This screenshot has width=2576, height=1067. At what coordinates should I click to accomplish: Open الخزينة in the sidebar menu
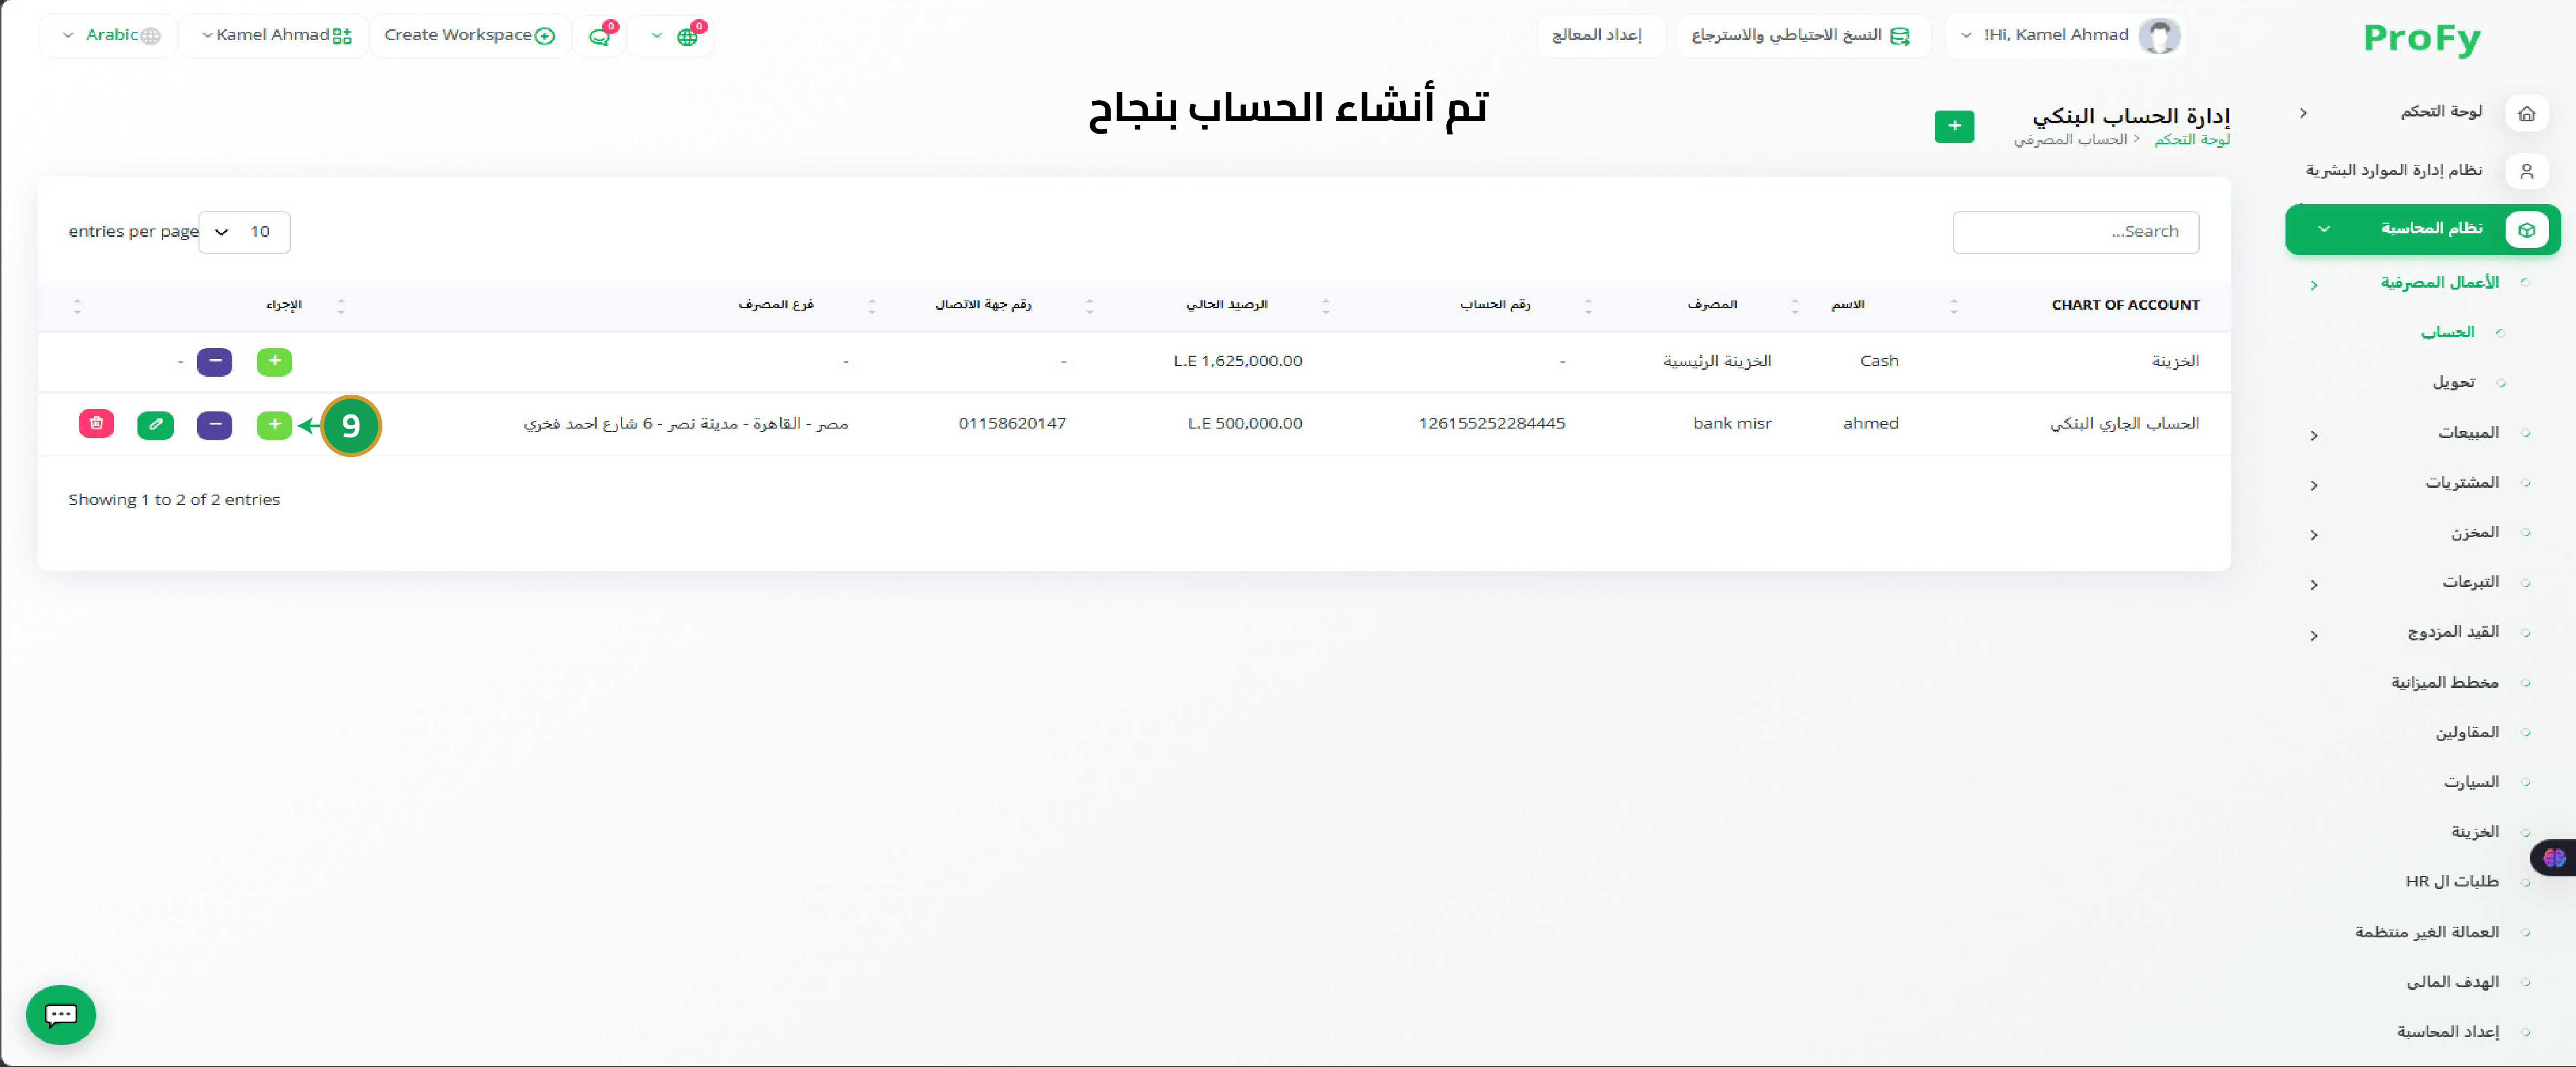pos(2474,832)
